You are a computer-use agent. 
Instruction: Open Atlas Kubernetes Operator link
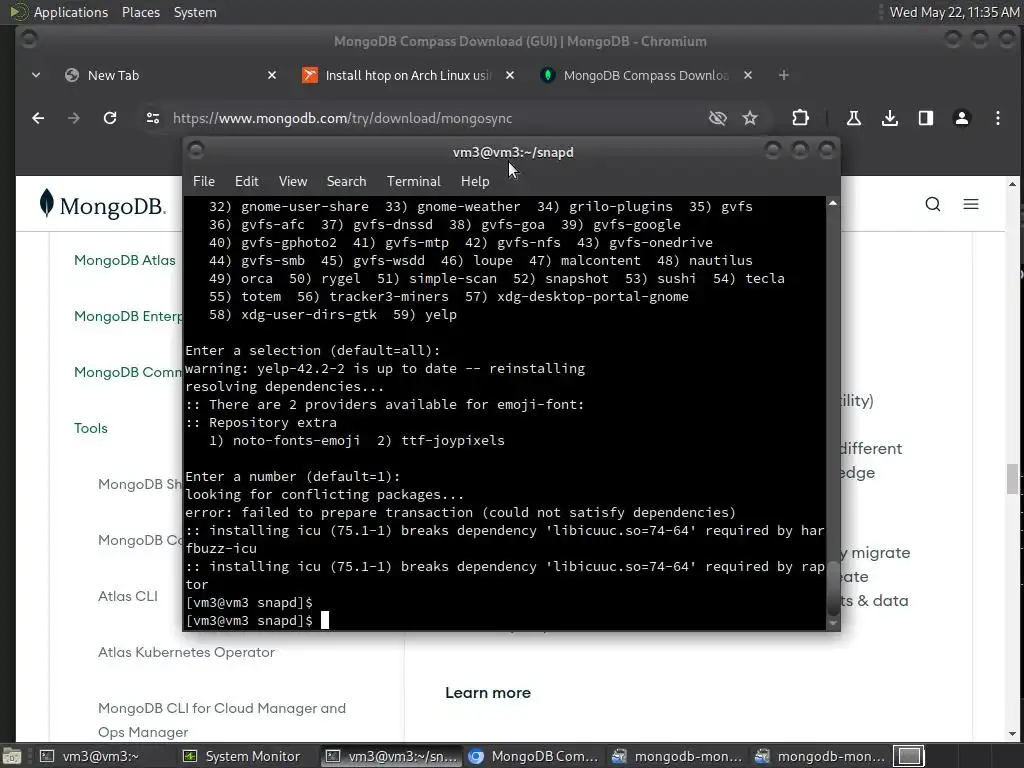pos(186,652)
